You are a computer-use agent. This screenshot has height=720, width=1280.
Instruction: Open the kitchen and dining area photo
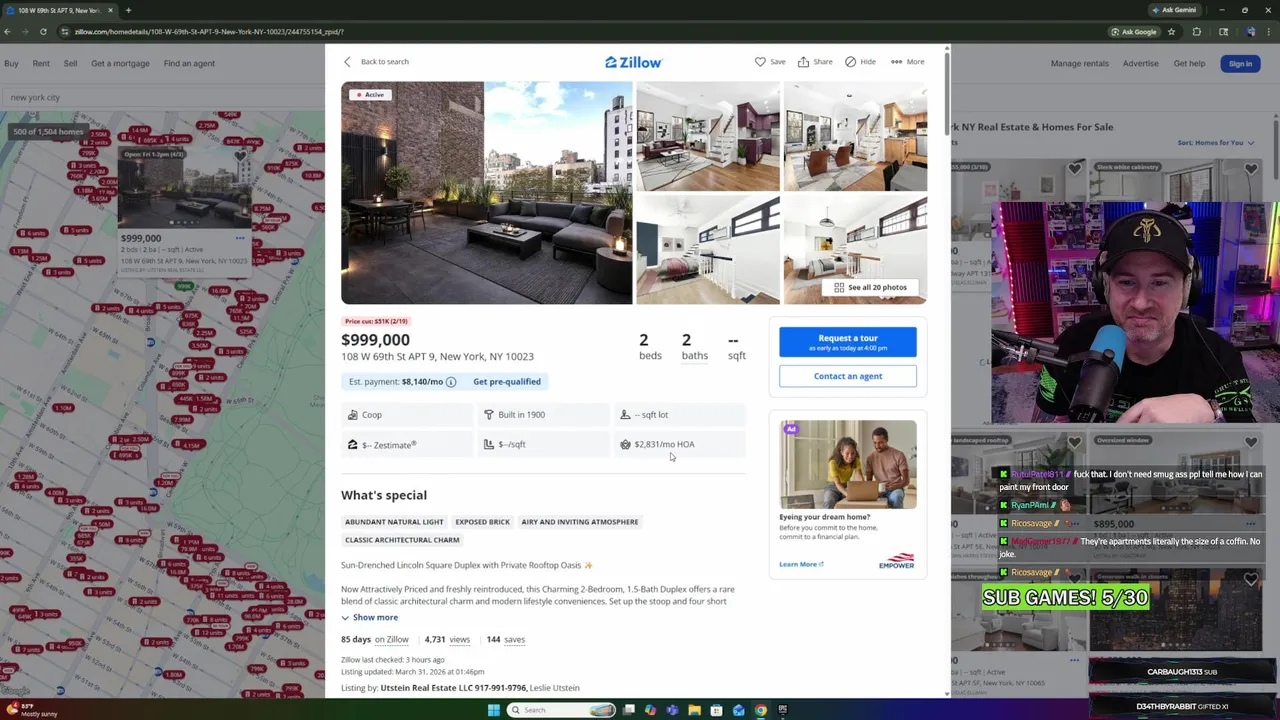(x=855, y=136)
